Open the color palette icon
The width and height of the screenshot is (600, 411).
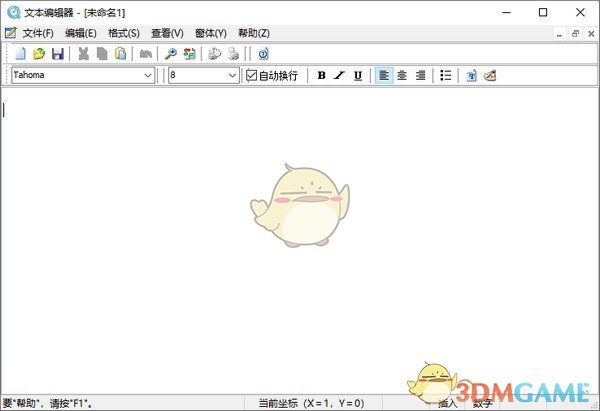click(490, 75)
